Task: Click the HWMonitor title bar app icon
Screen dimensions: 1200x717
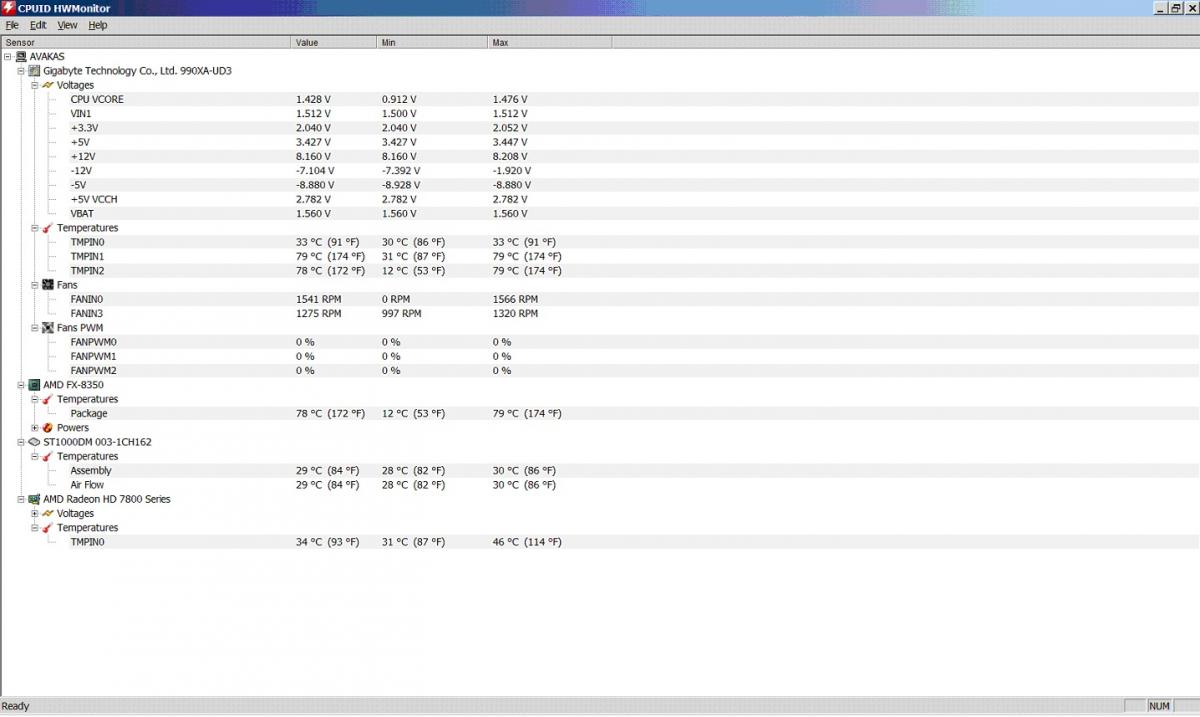Action: [x=9, y=8]
